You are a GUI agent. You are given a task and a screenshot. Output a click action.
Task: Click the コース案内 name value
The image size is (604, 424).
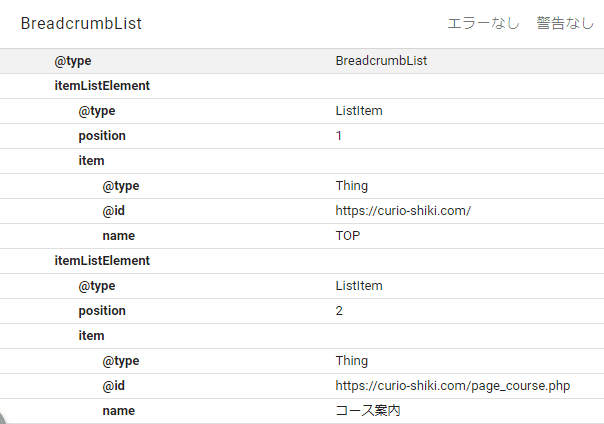(x=368, y=411)
